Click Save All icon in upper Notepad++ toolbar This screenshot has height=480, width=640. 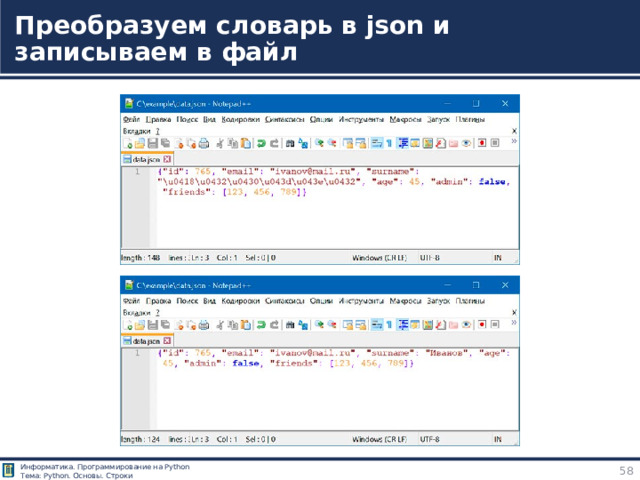[x=165, y=143]
